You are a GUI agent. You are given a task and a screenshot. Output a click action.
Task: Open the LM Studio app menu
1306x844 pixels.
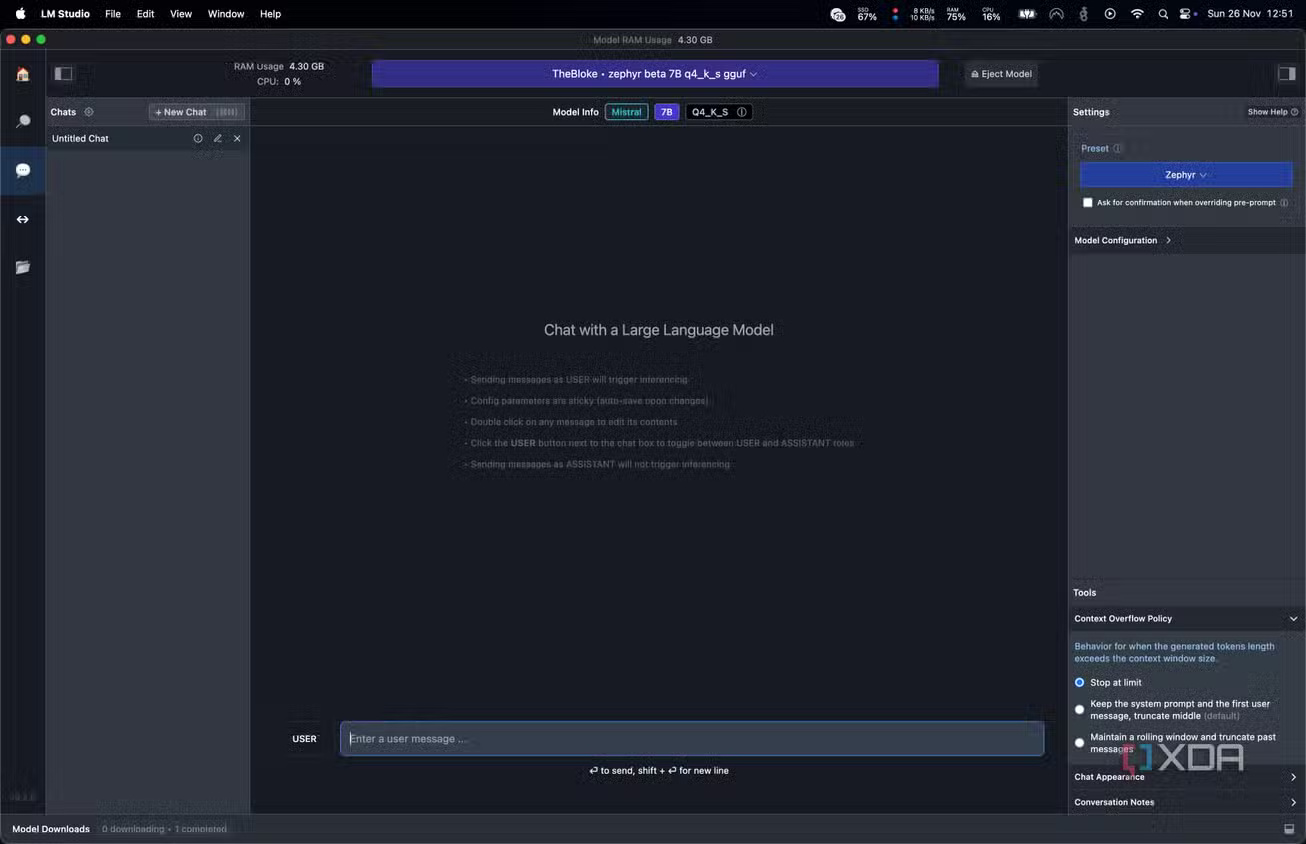point(65,14)
